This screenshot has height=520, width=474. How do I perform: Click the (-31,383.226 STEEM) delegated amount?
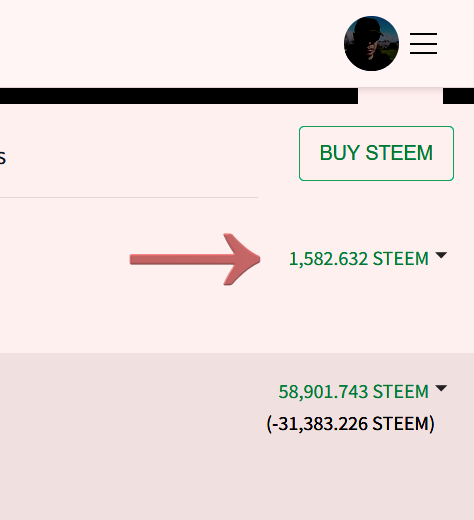click(x=351, y=424)
